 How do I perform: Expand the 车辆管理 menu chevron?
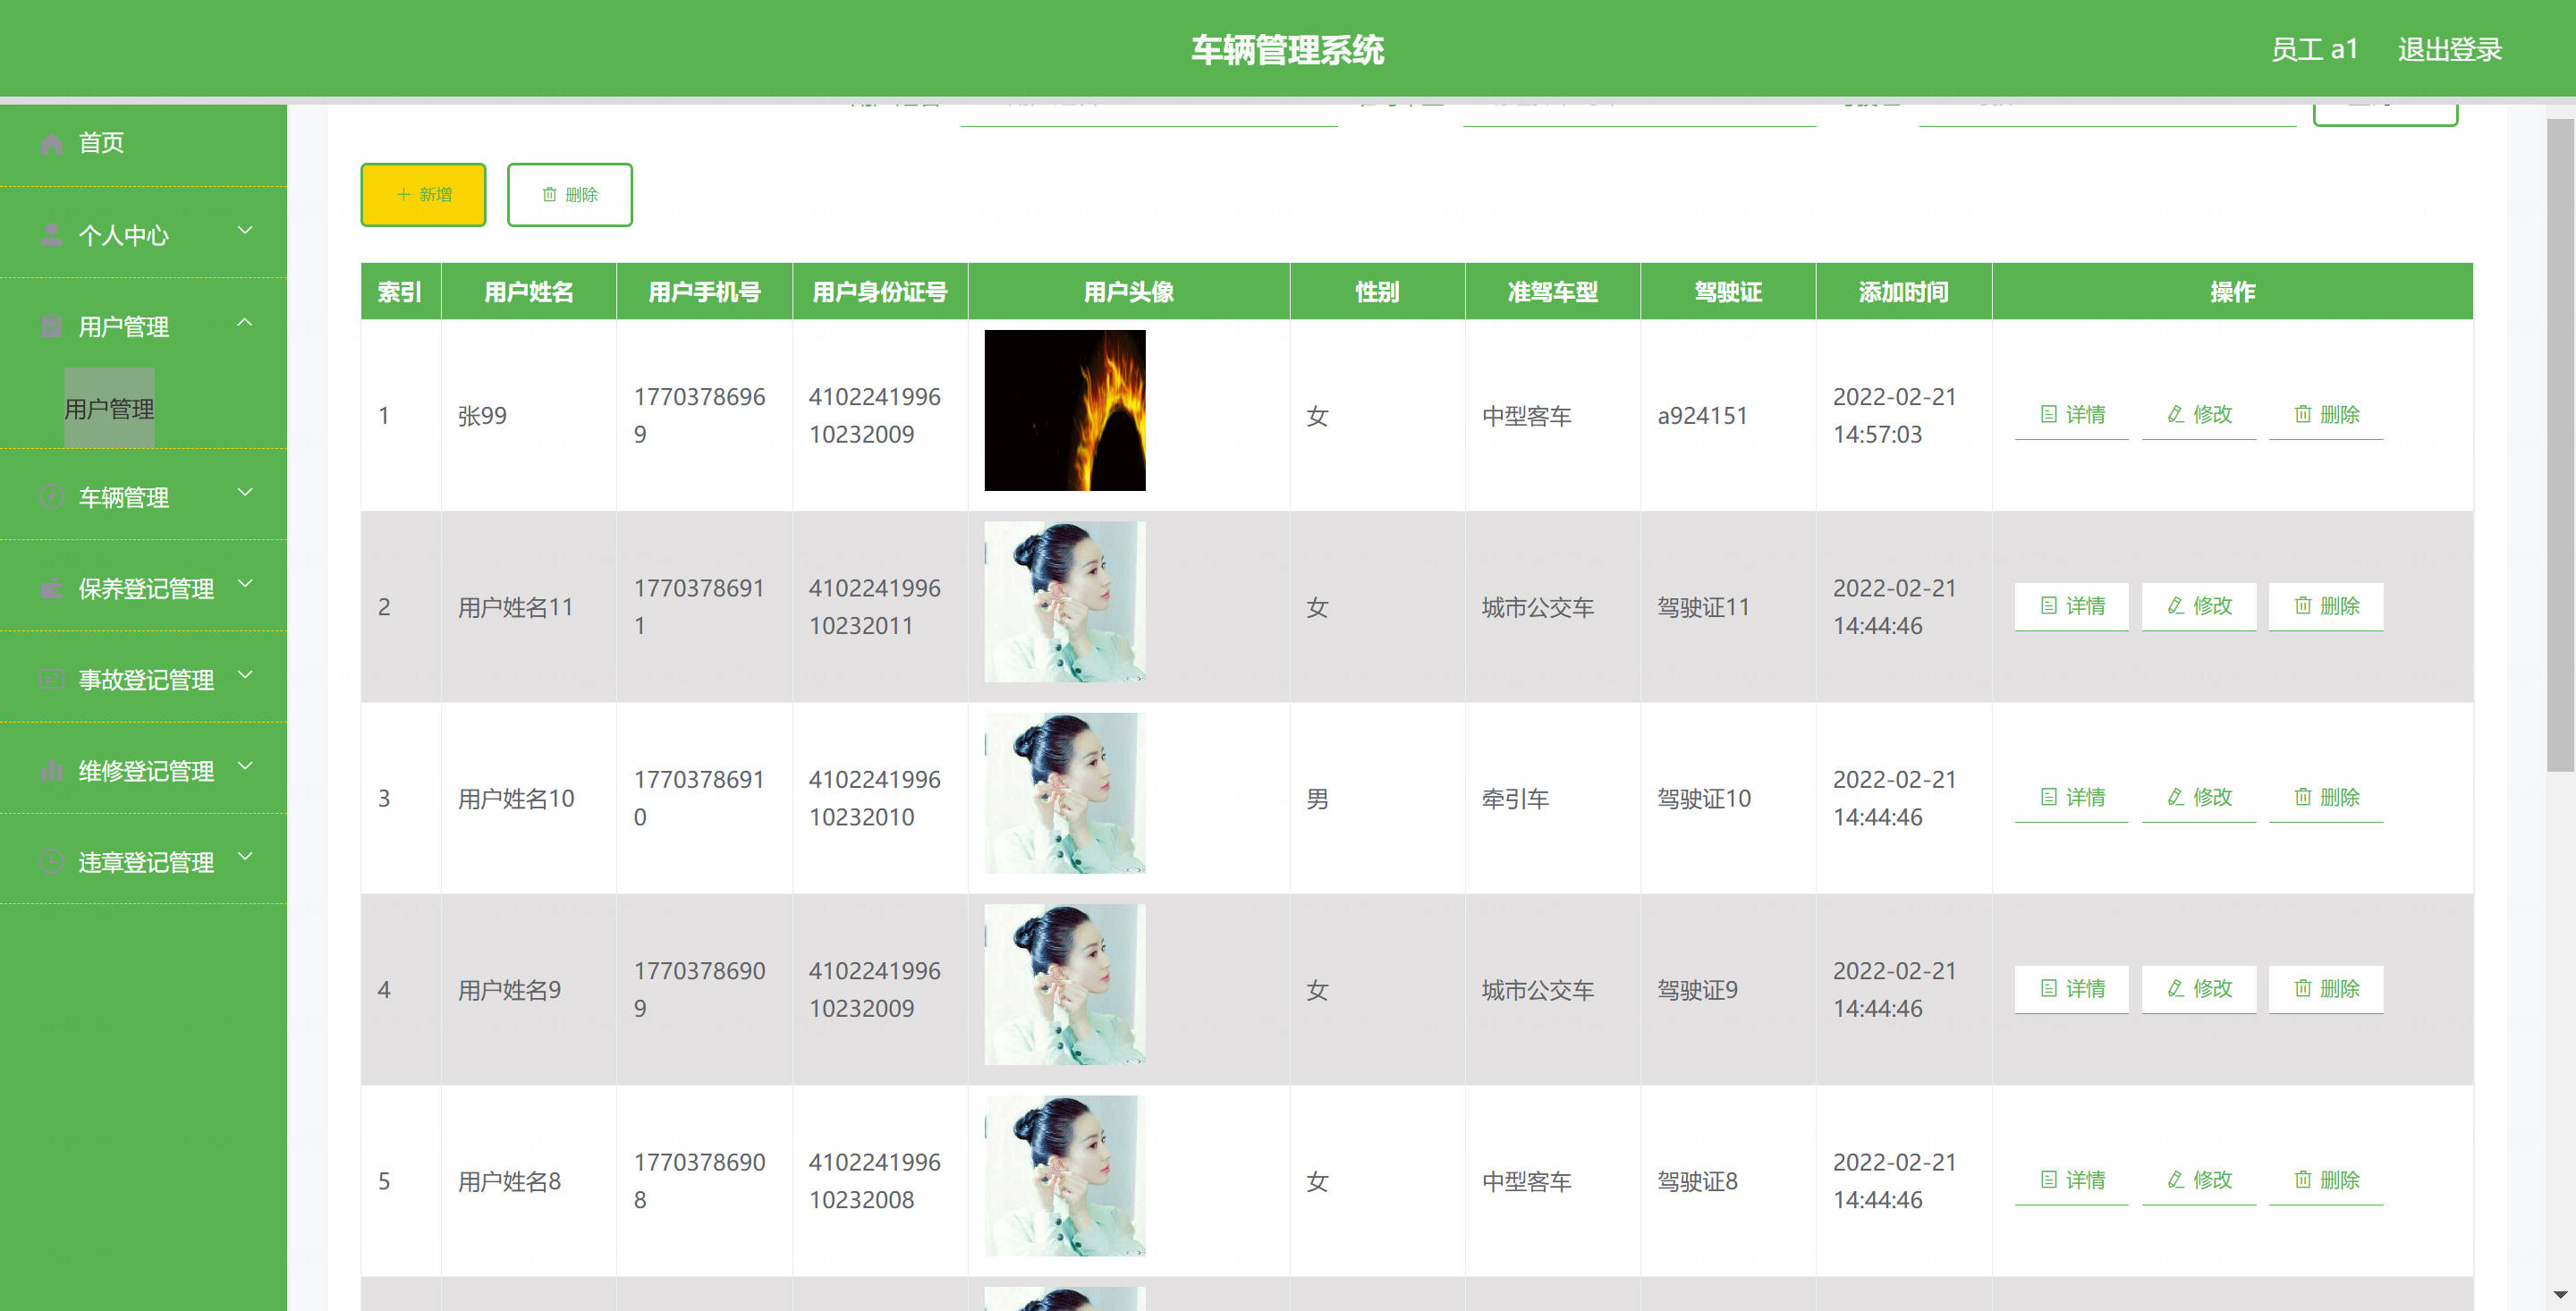coord(245,493)
